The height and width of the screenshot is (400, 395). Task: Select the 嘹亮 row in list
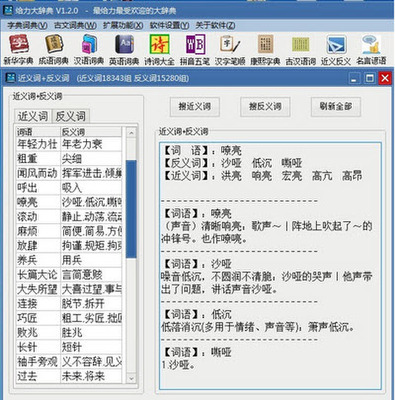(x=69, y=202)
